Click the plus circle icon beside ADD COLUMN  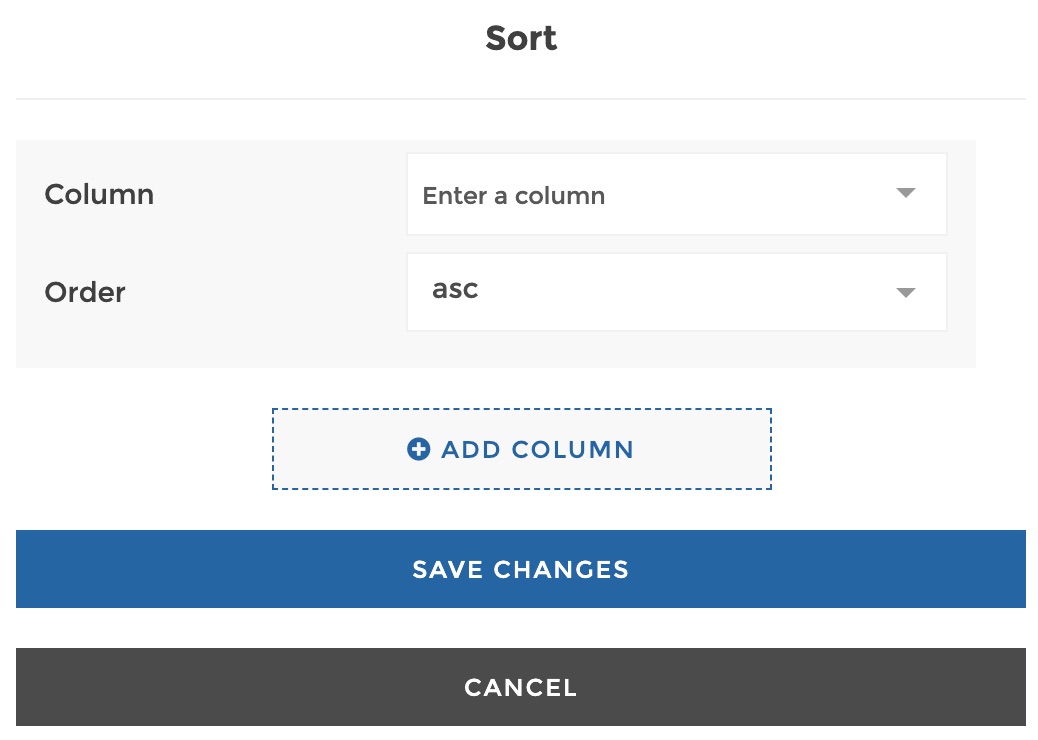(x=418, y=449)
